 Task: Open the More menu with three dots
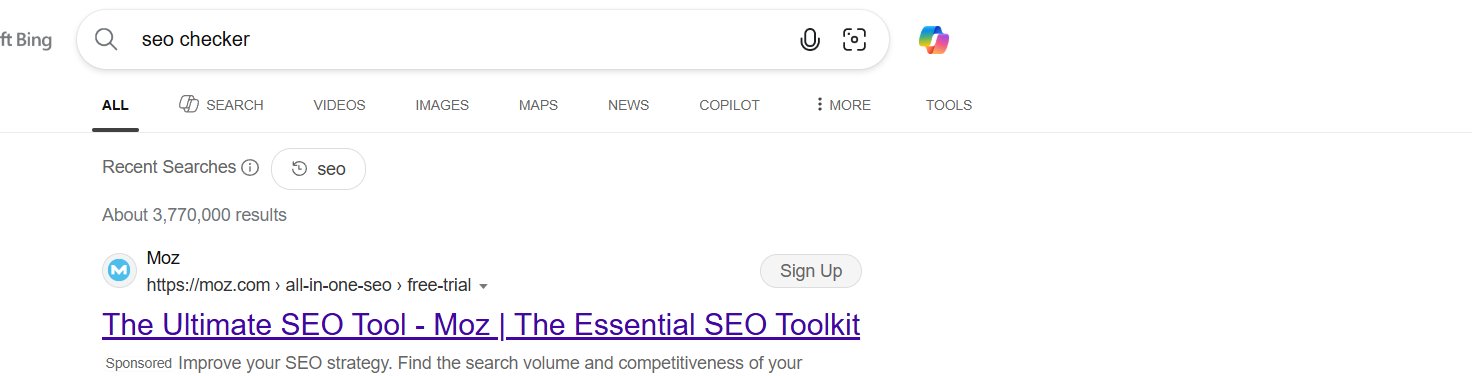[843, 105]
